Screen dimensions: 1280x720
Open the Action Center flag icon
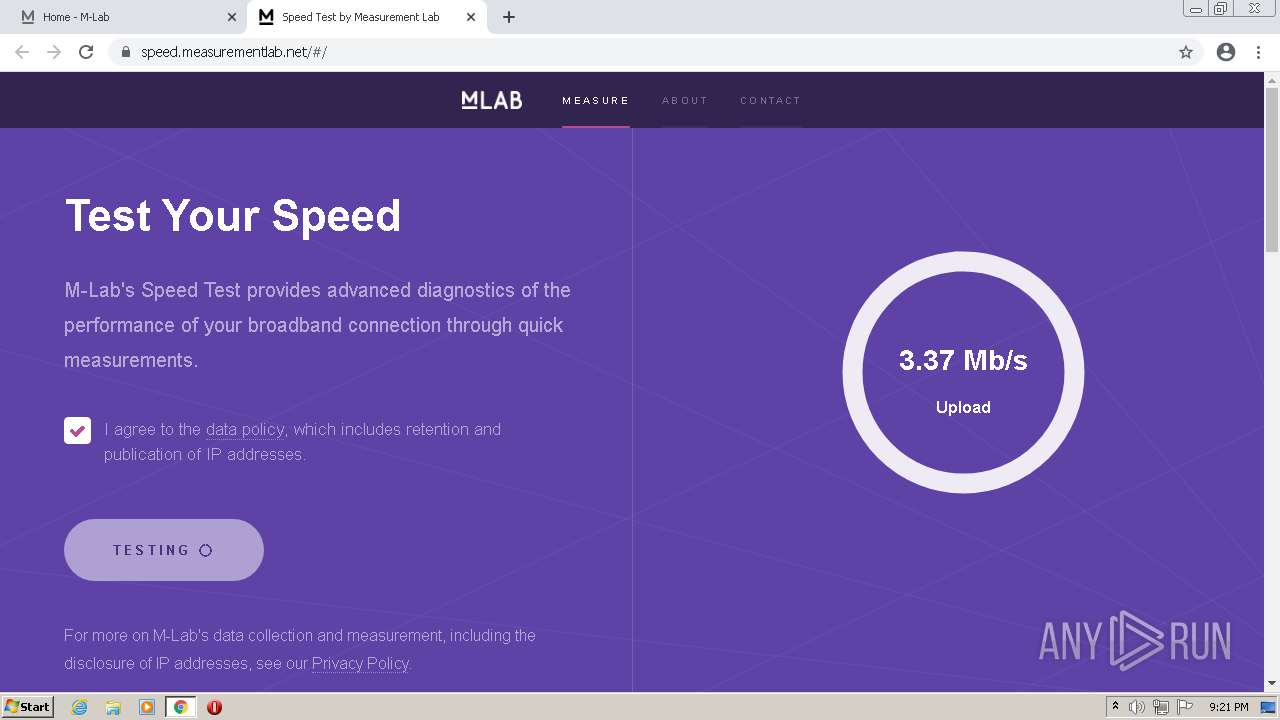(1185, 707)
